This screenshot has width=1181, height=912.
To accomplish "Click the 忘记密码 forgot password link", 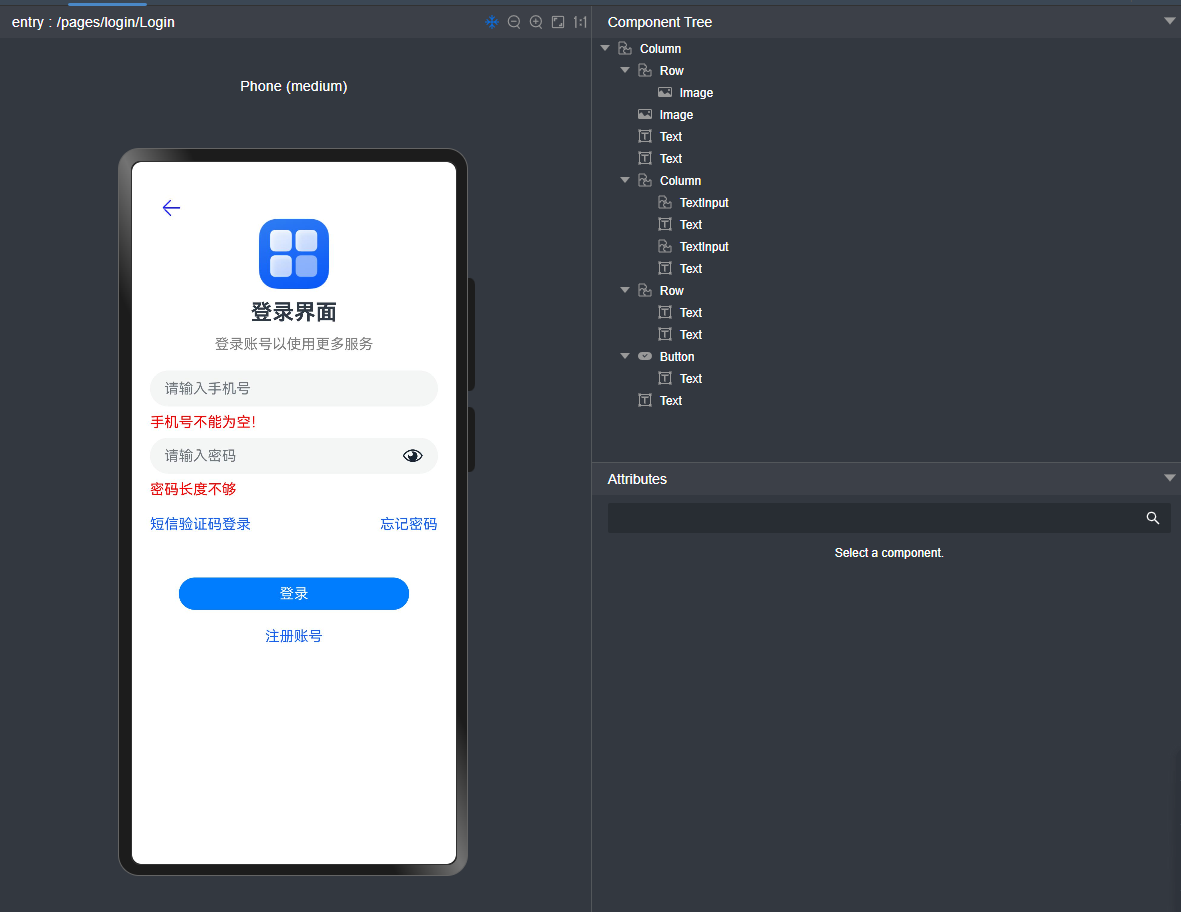I will click(x=408, y=523).
